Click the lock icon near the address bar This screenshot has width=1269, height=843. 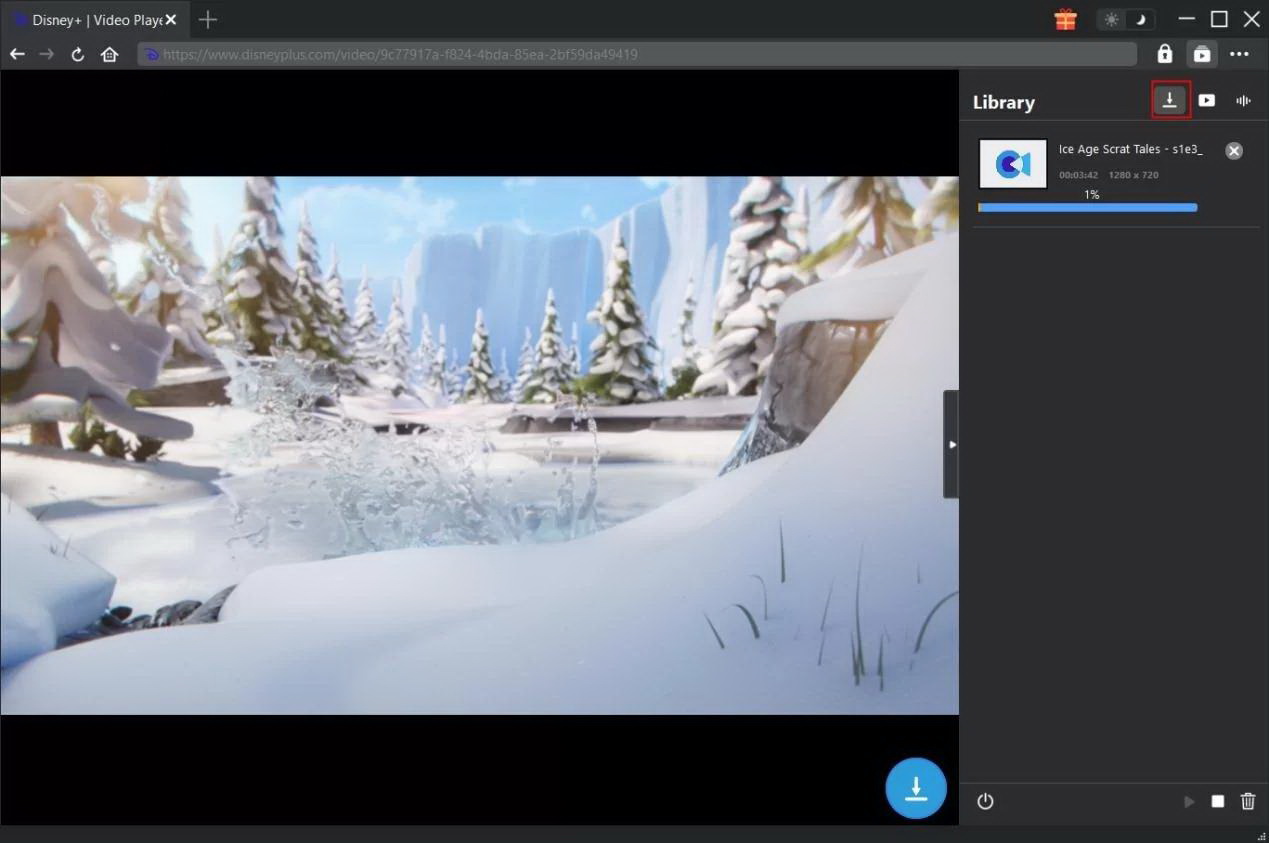(1164, 54)
